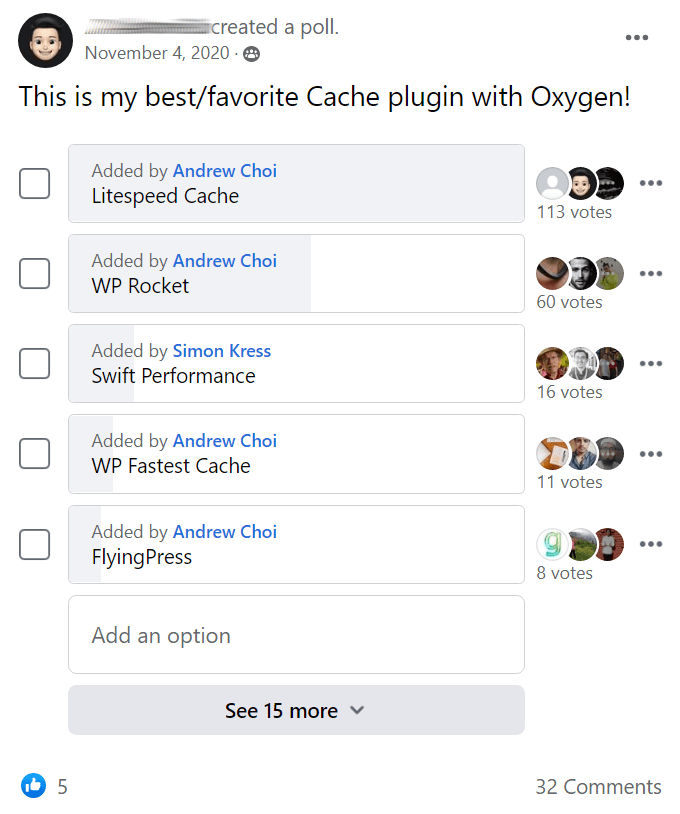Click the post author's avatar picture
This screenshot has height=814, width=680.
tap(45, 40)
